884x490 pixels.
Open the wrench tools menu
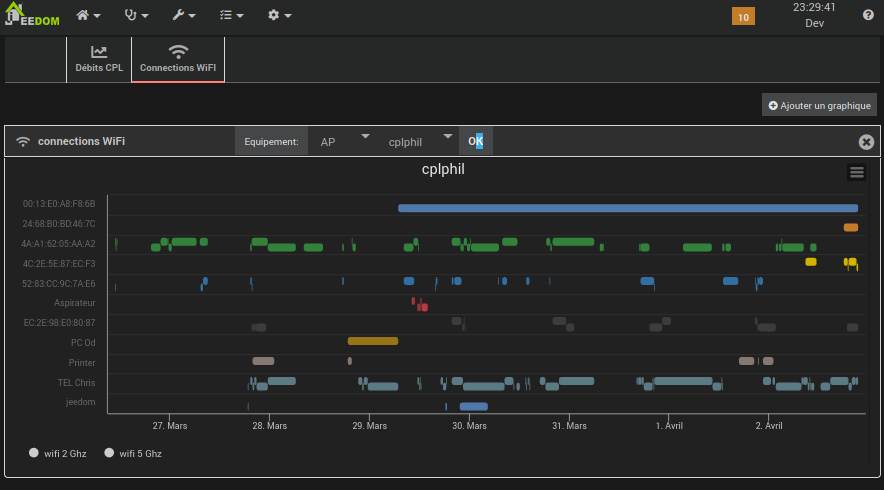tap(184, 16)
